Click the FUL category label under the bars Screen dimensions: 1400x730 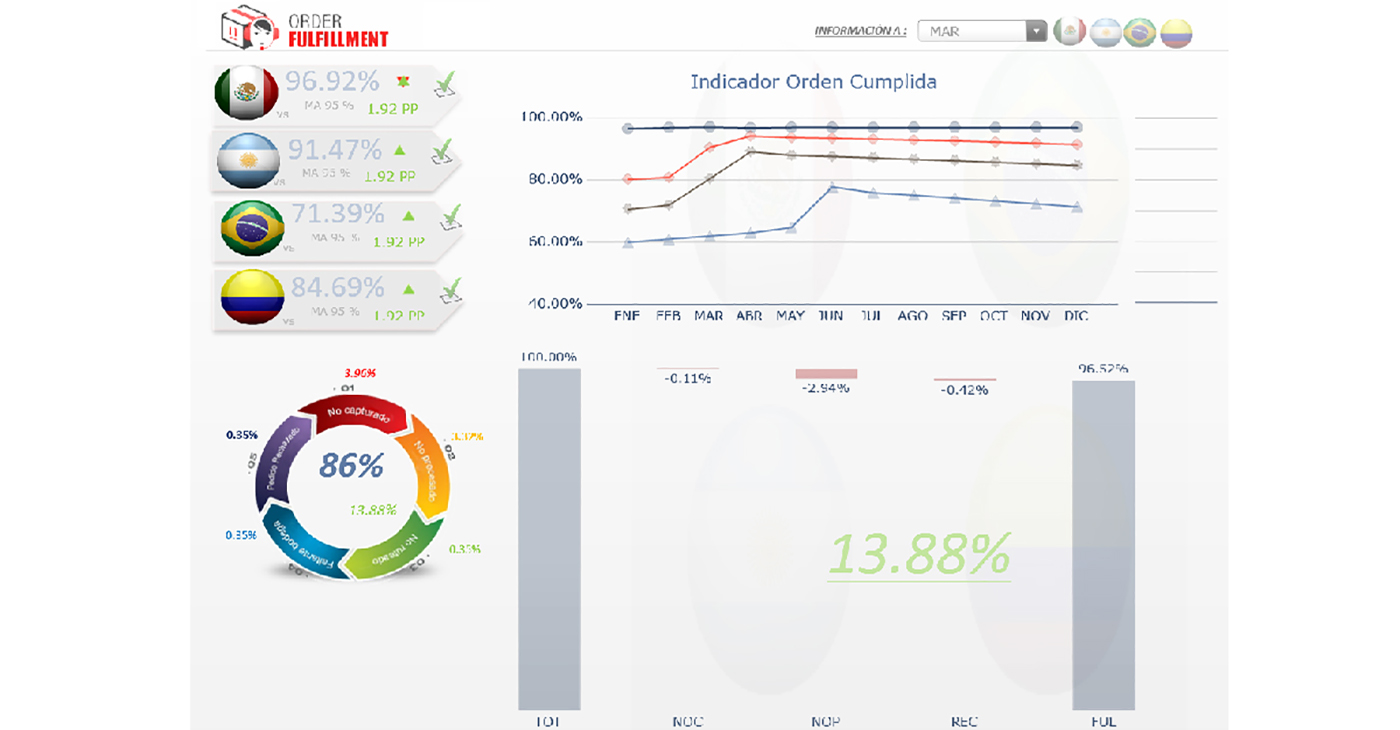tap(1103, 721)
